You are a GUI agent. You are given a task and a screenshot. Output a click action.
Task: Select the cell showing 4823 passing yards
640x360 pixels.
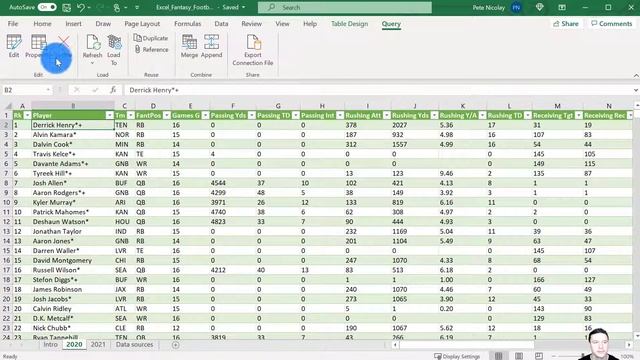233,222
